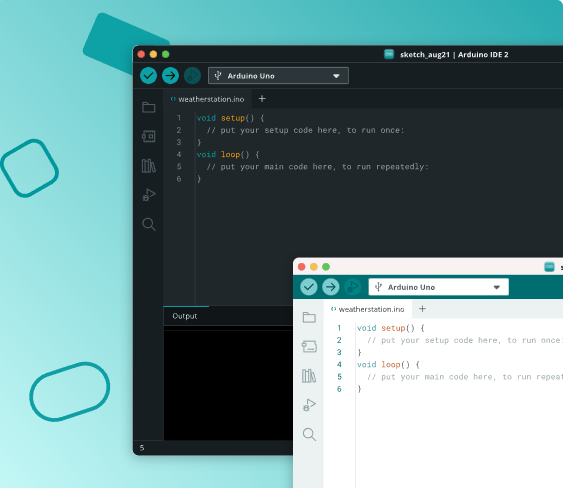Switch to Output panel tab
Image resolution: width=566 pixels, height=488 pixels.
[185, 316]
